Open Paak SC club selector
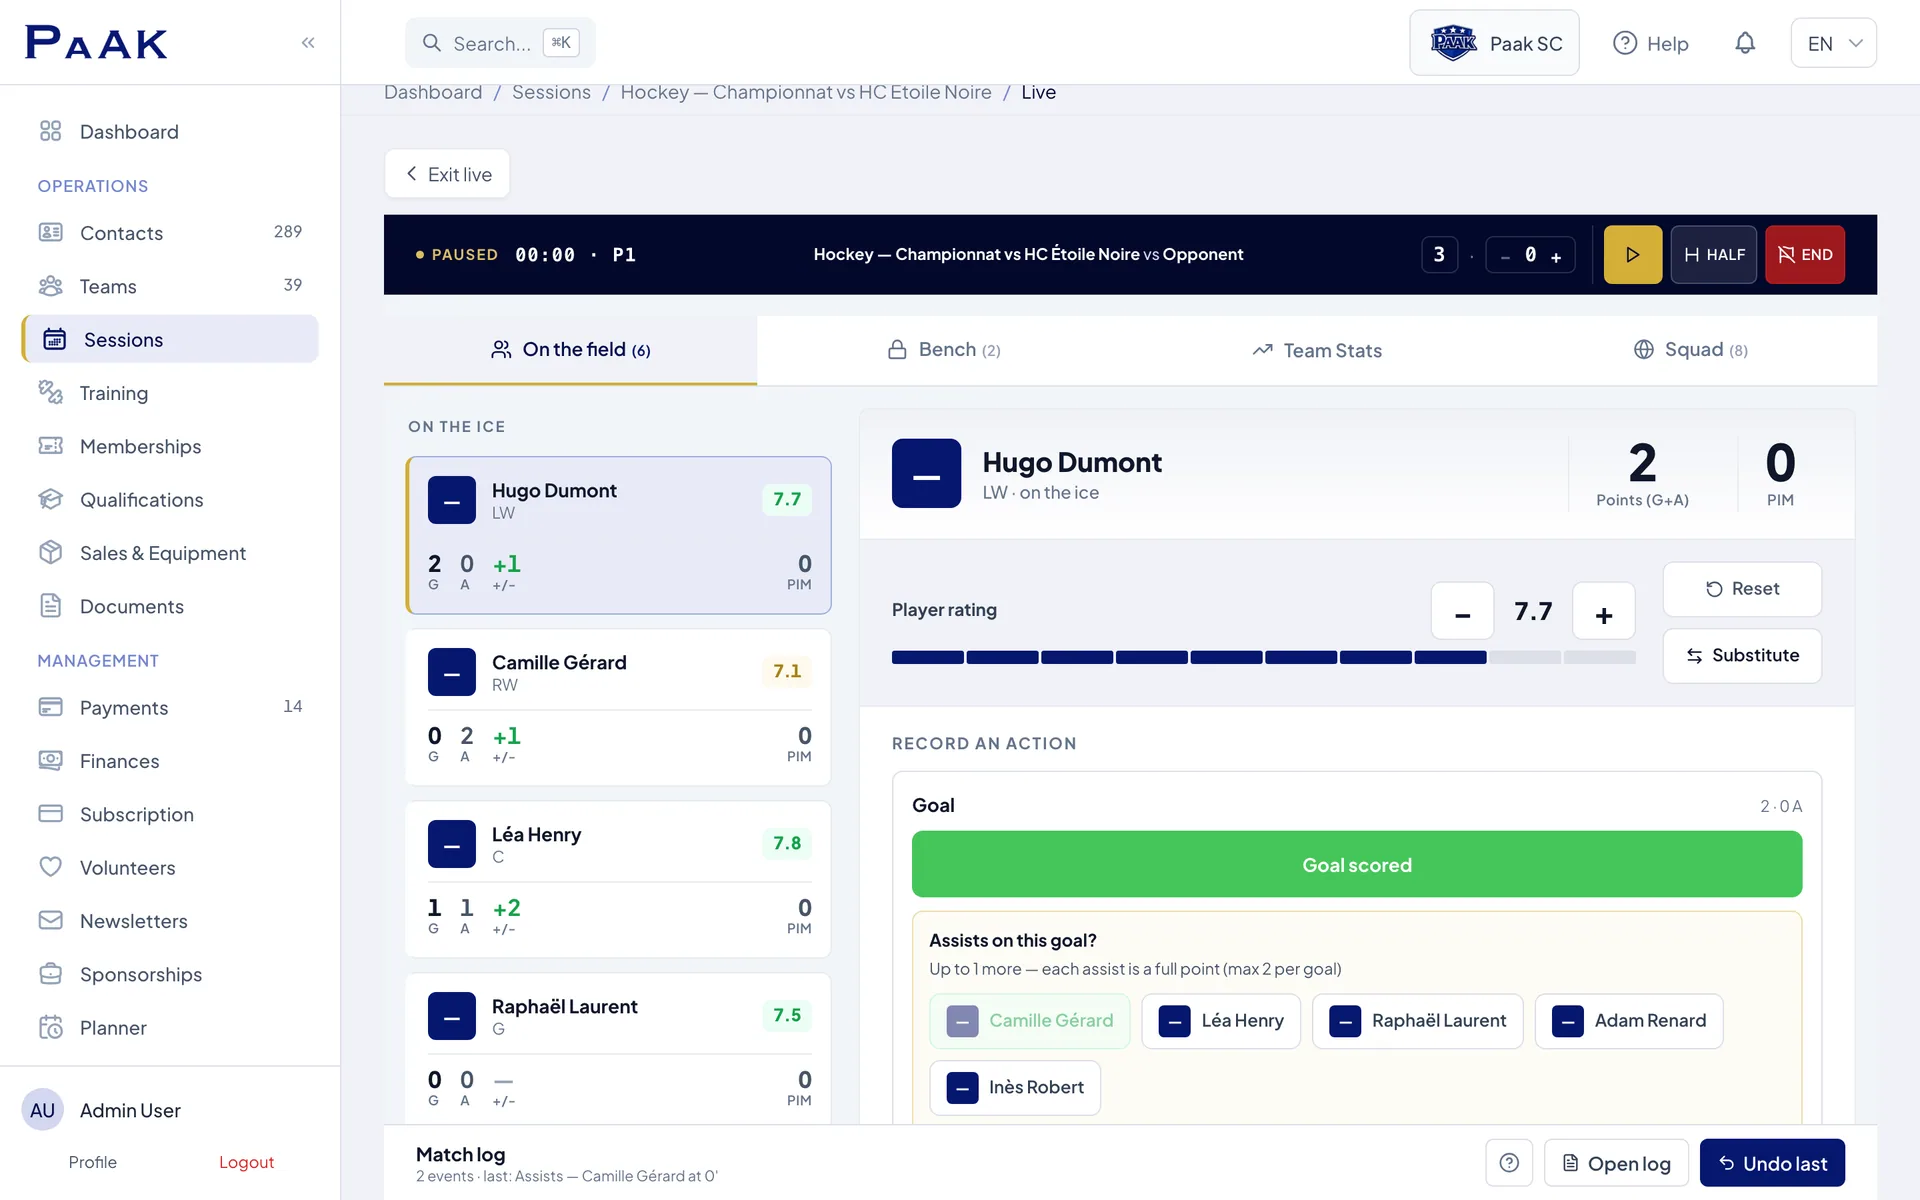This screenshot has width=1920, height=1200. coord(1494,43)
